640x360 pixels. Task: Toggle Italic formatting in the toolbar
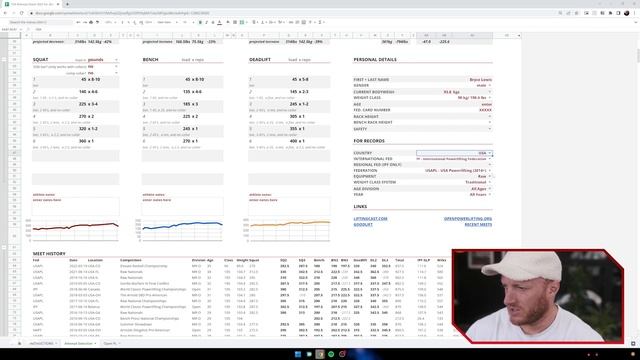(206, 22)
